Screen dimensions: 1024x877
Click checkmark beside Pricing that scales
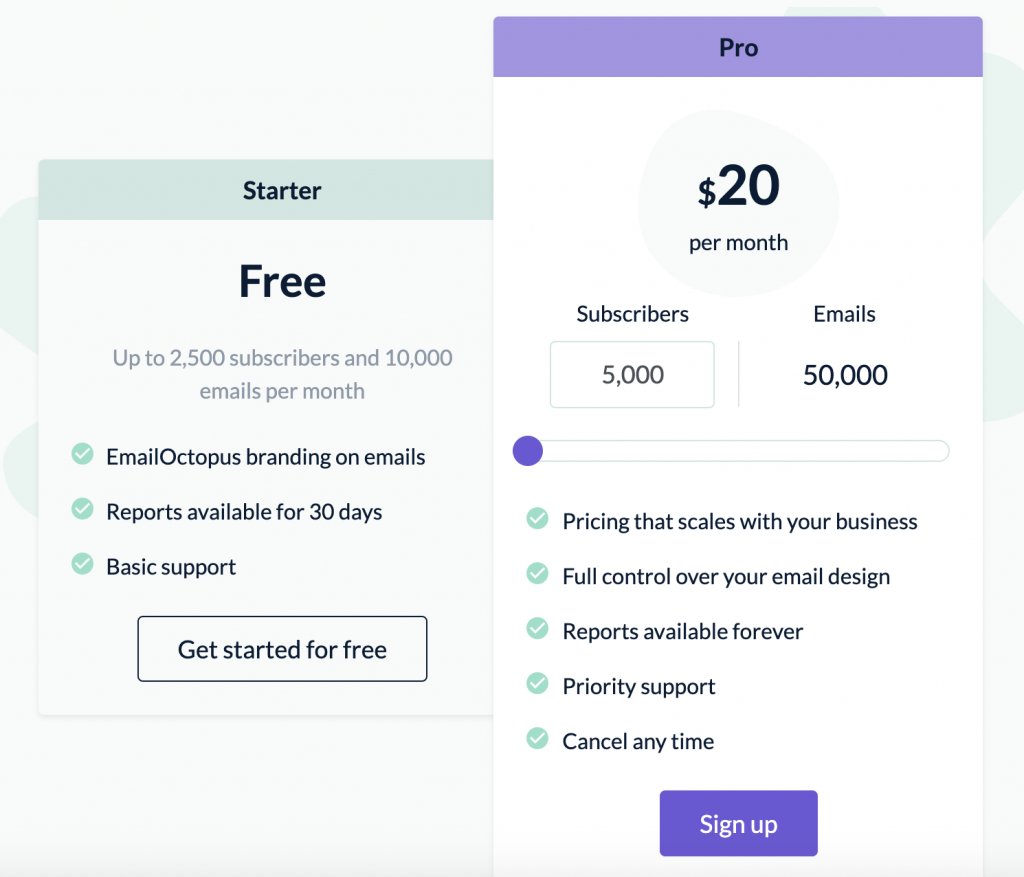538,520
